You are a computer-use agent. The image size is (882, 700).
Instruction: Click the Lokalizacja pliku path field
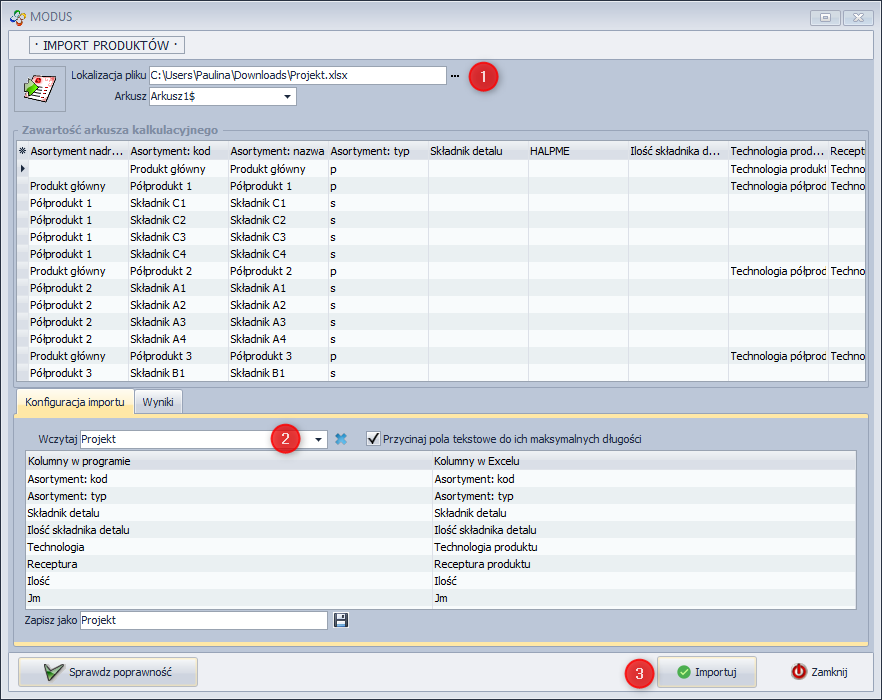[296, 75]
